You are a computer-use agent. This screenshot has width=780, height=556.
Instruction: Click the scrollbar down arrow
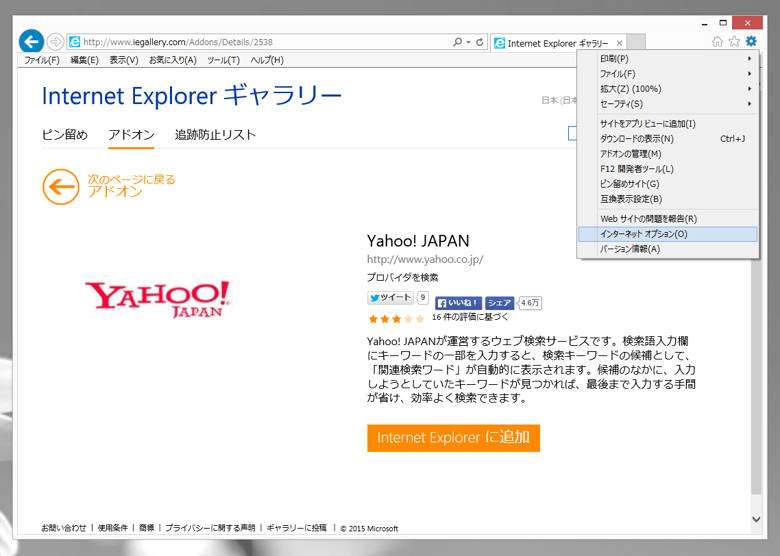pos(756,519)
